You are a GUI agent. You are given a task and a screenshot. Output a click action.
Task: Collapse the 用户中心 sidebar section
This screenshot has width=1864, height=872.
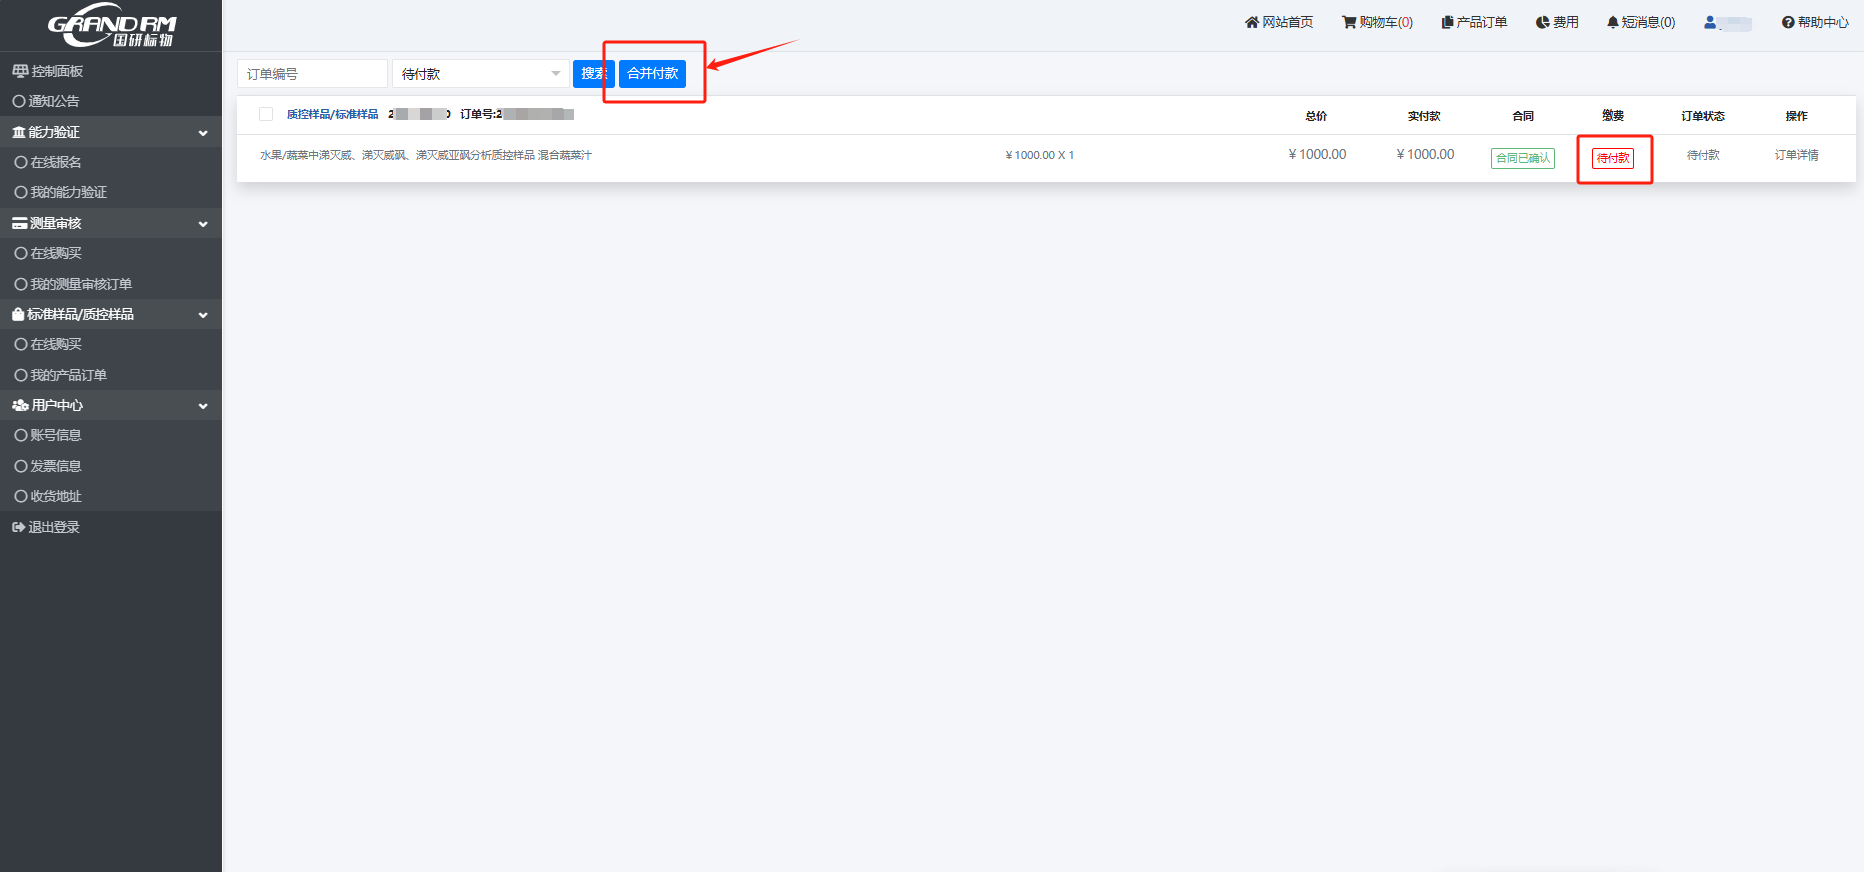point(203,406)
